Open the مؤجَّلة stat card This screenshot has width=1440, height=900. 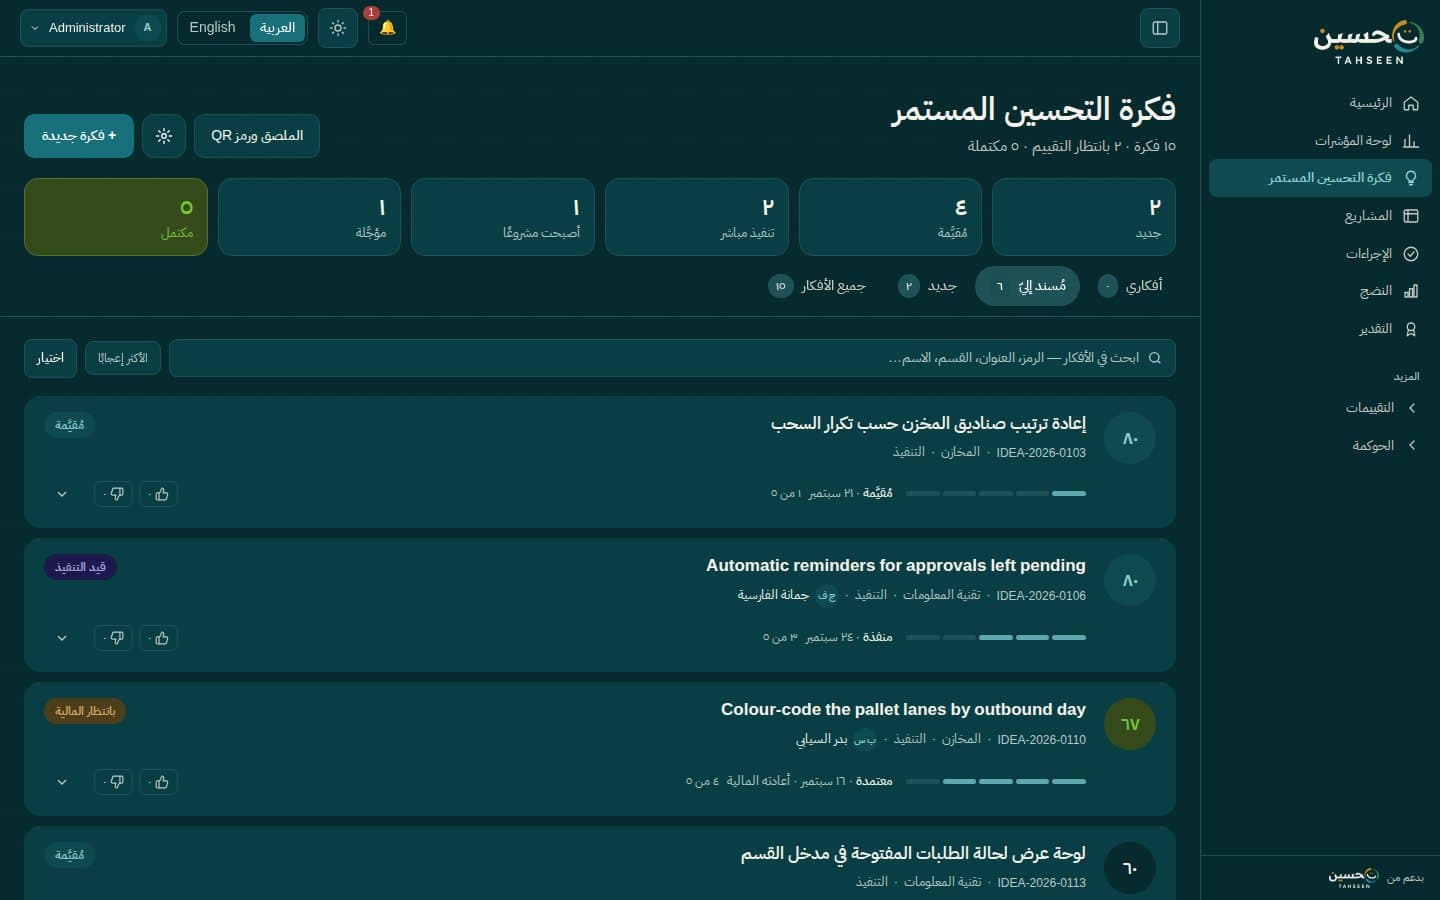coord(310,217)
